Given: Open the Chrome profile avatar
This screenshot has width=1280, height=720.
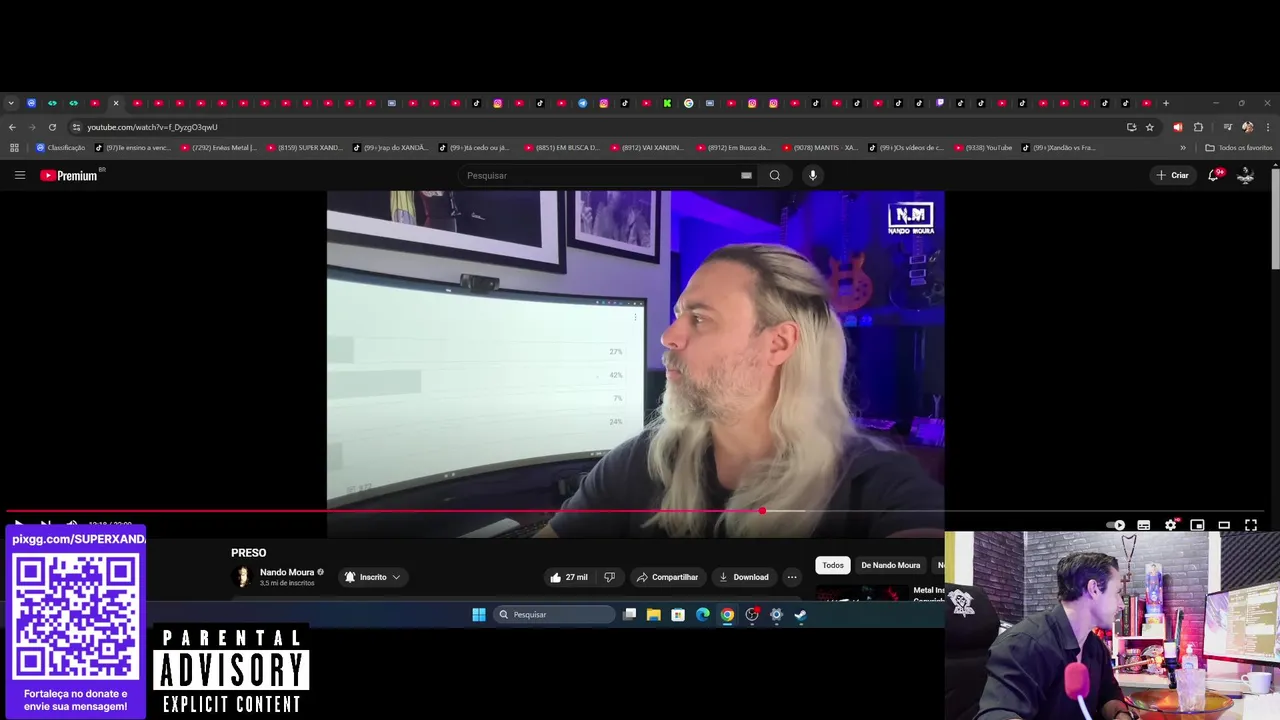Looking at the screenshot, I should [x=1247, y=127].
